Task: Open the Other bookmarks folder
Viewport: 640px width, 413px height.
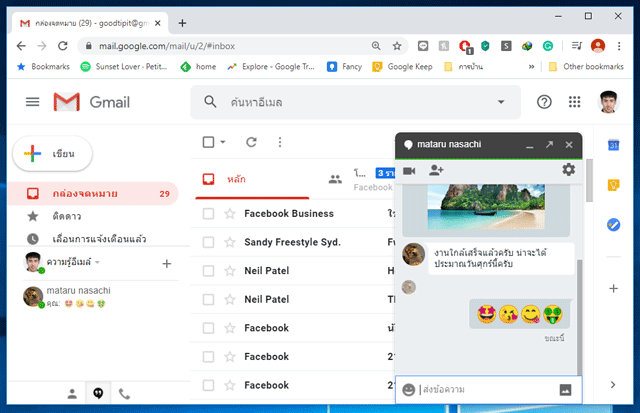Action: click(x=586, y=67)
